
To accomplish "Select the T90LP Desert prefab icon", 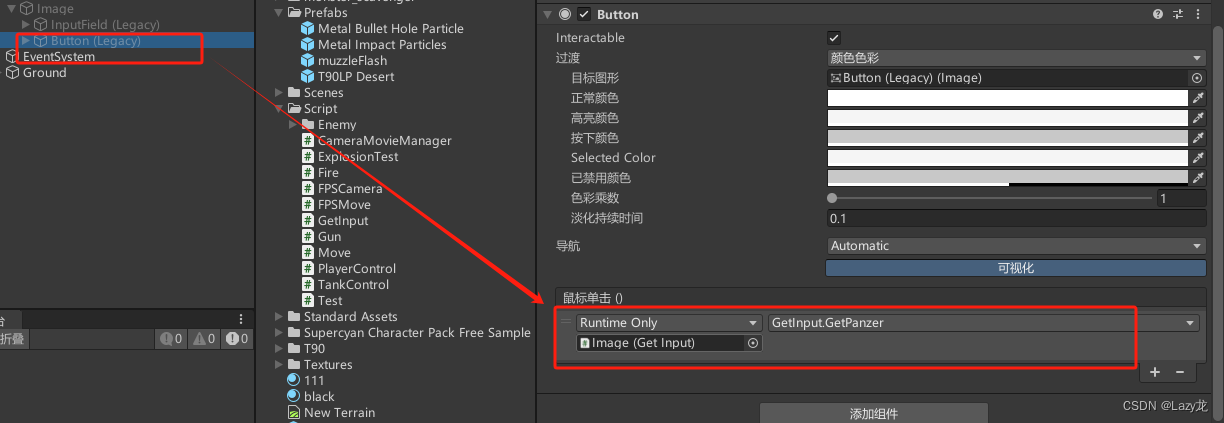I will tap(308, 77).
